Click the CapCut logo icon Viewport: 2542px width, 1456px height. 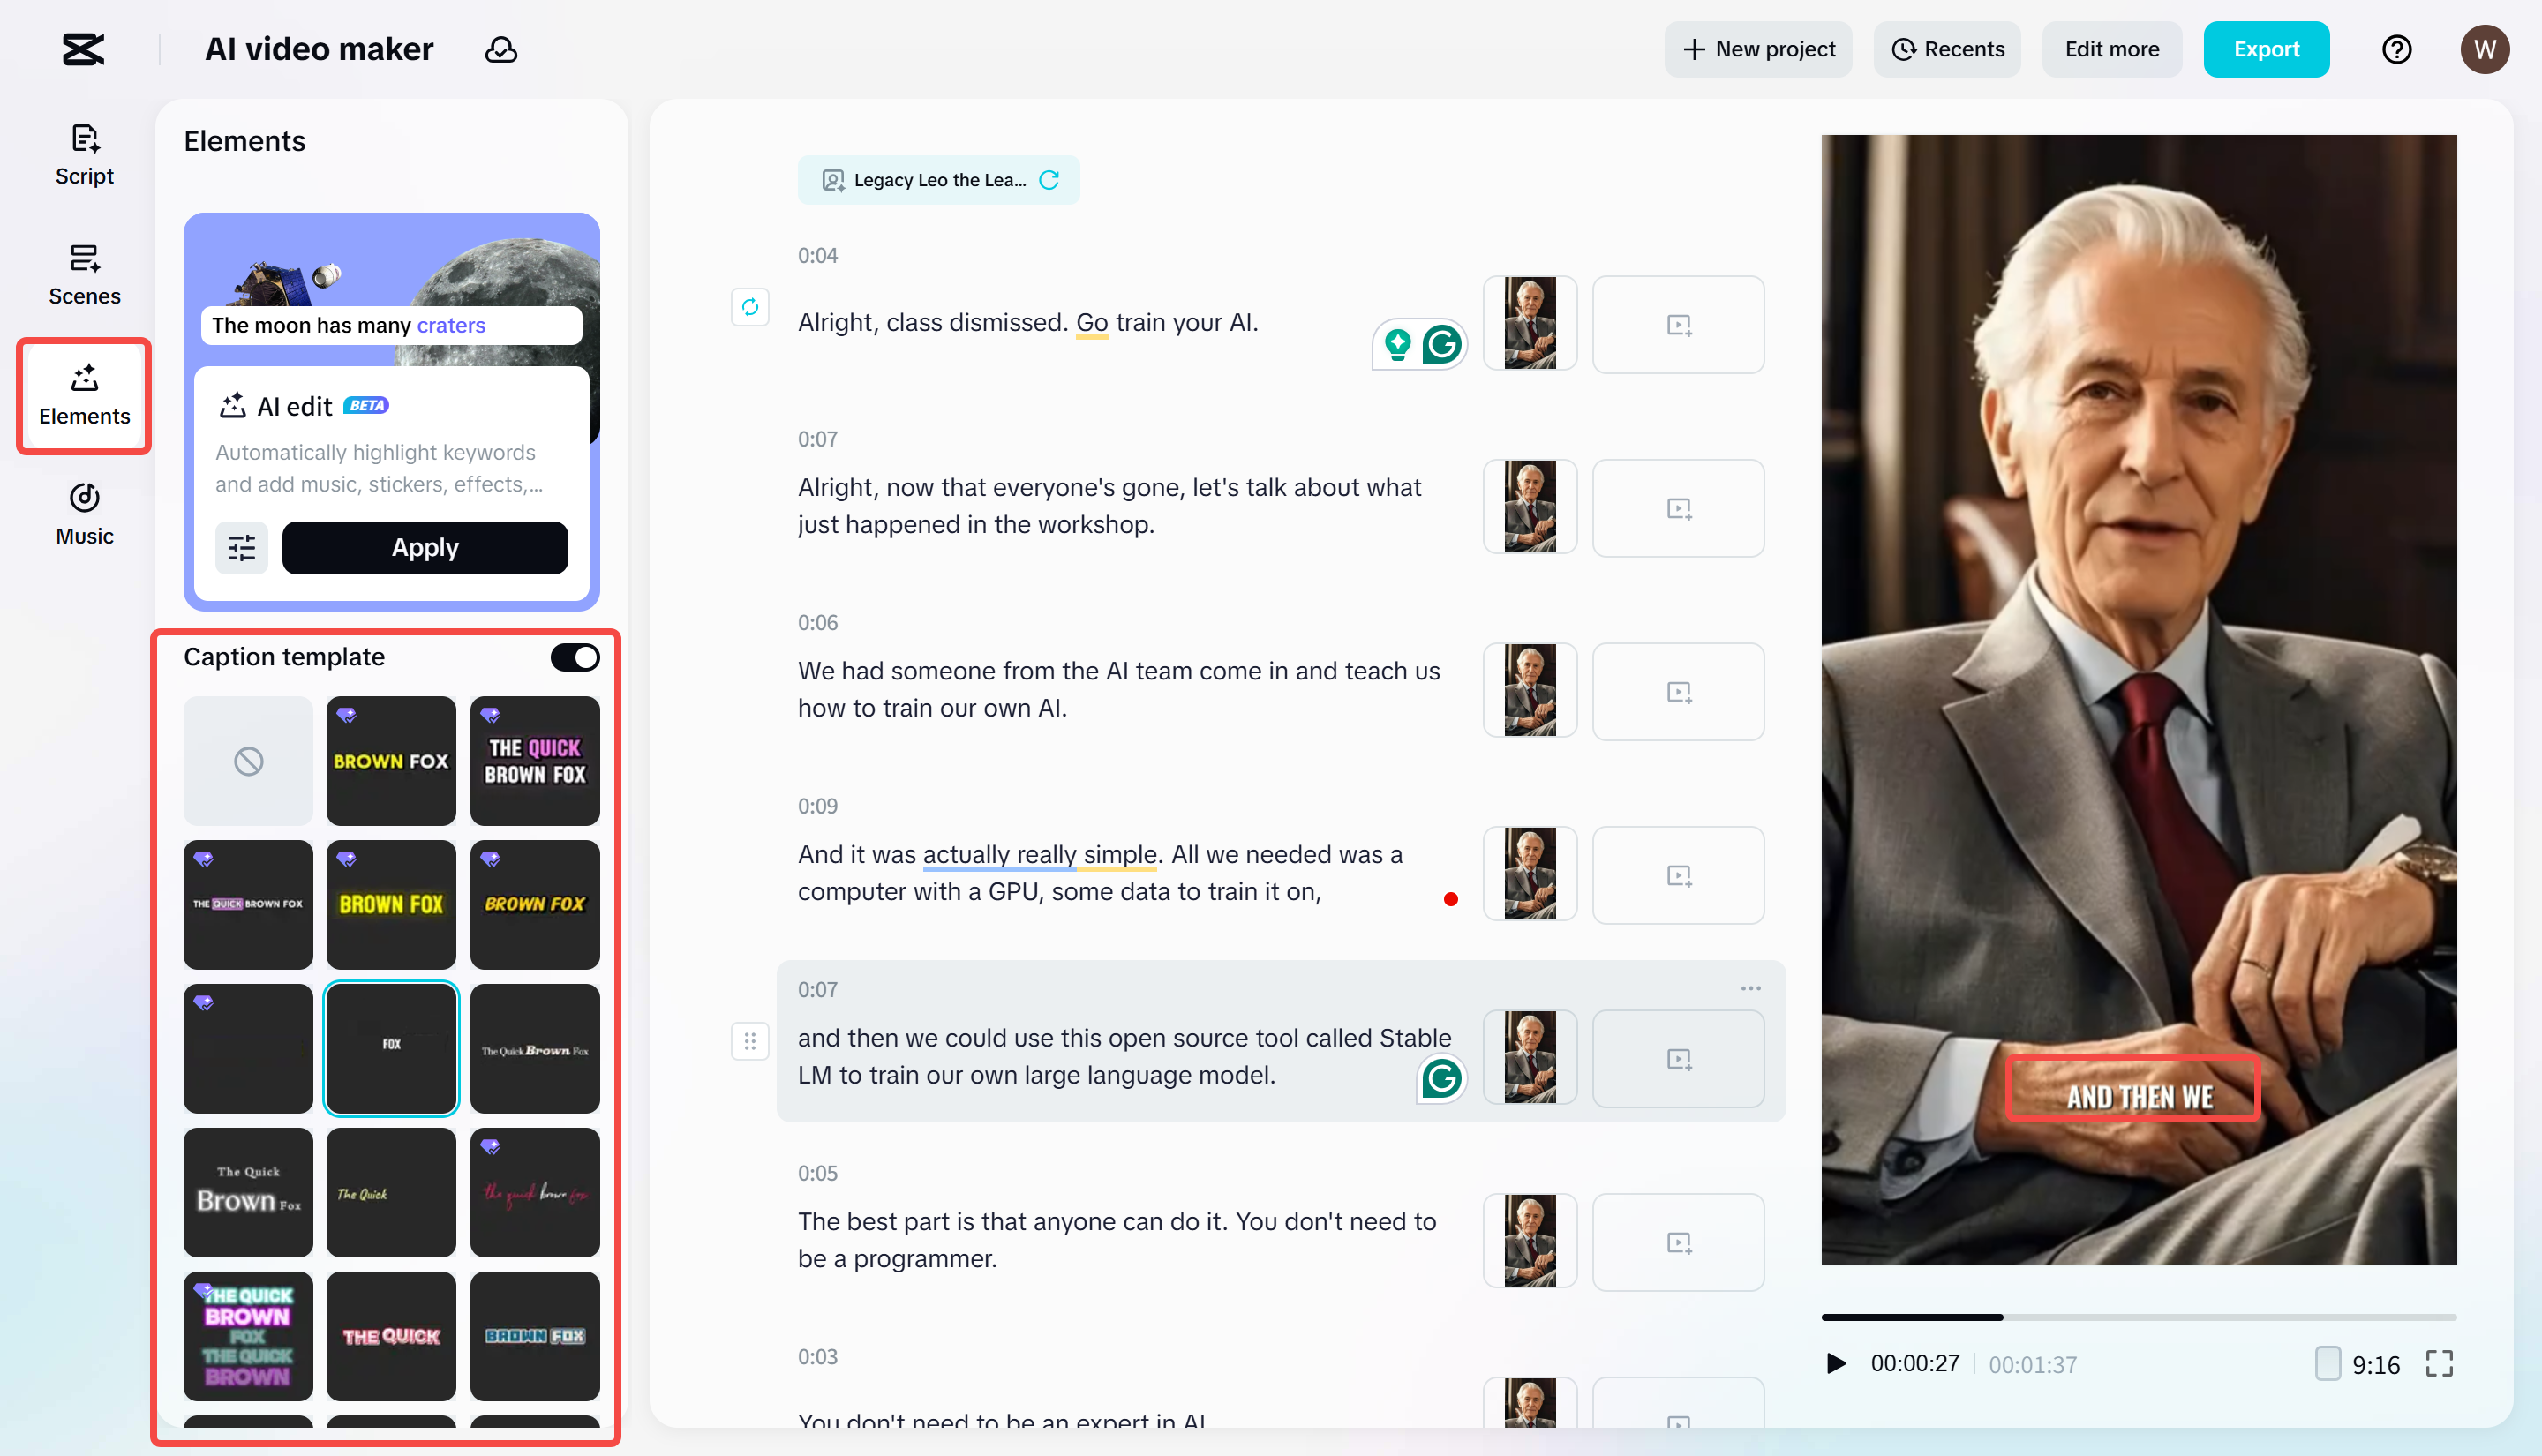tap(83, 49)
